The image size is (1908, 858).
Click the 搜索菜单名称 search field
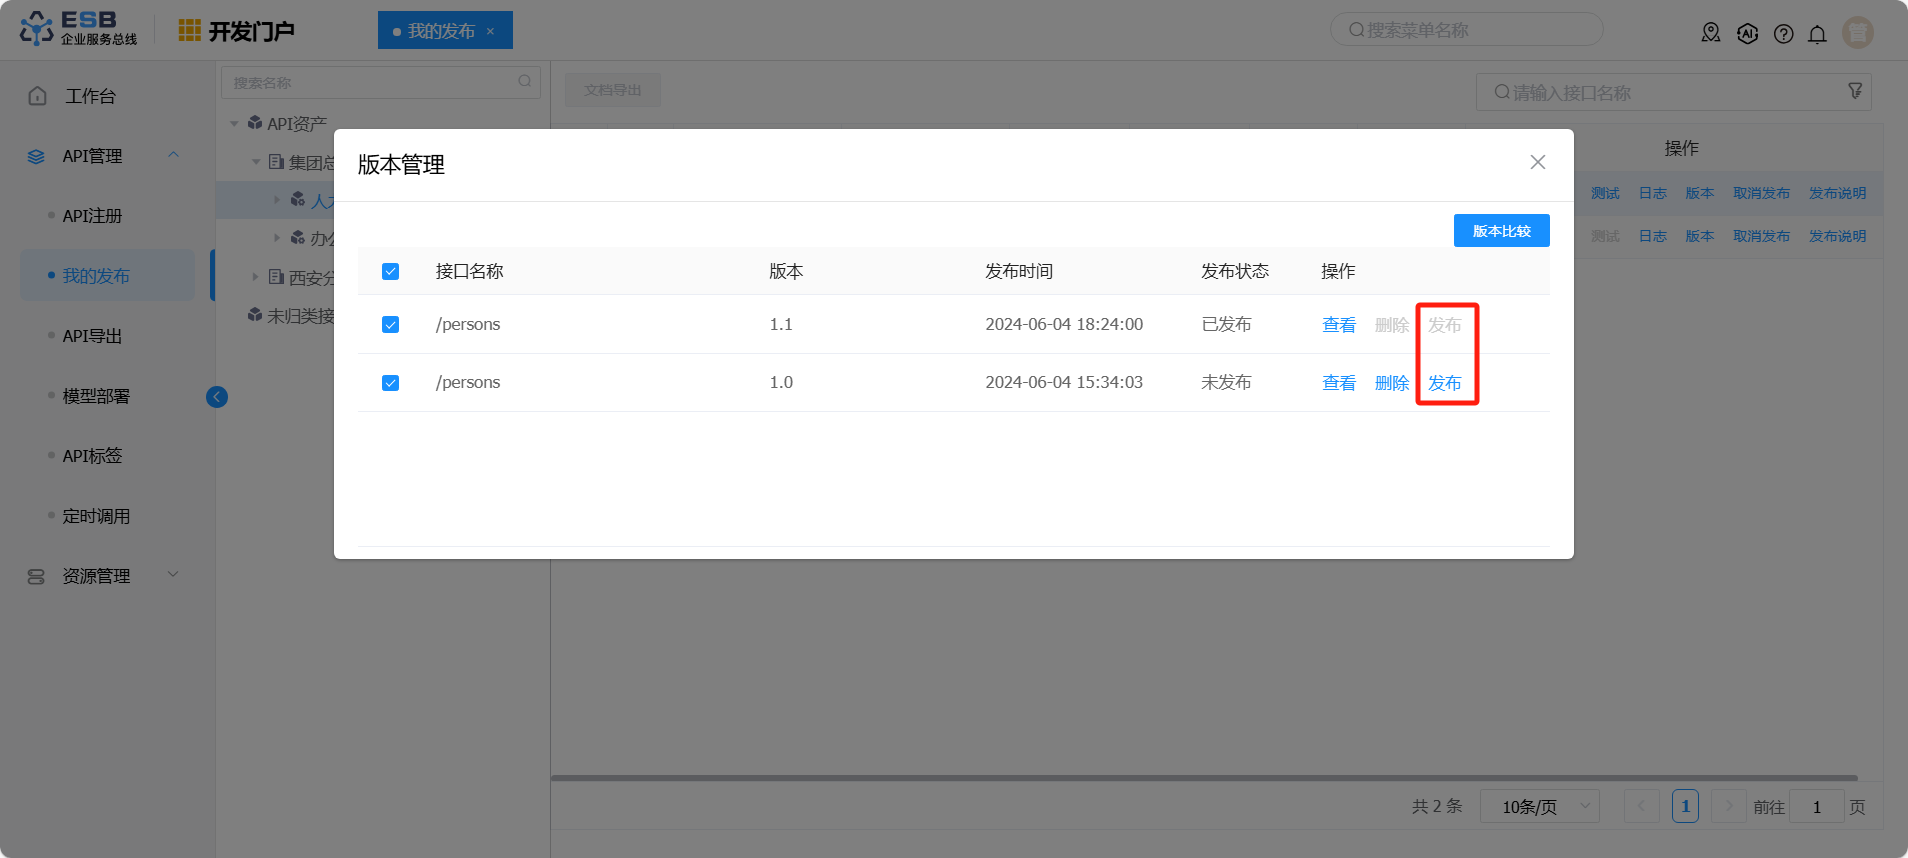point(1466,30)
